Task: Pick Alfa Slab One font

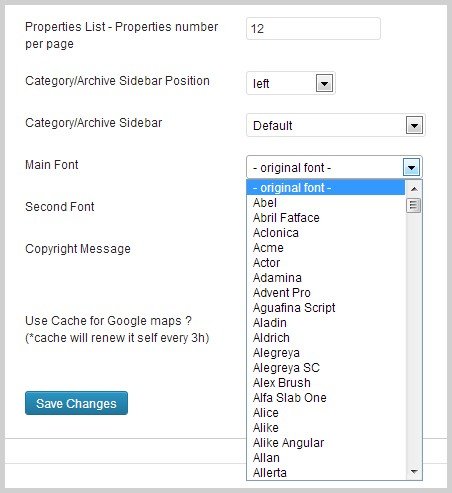Action: (x=326, y=398)
